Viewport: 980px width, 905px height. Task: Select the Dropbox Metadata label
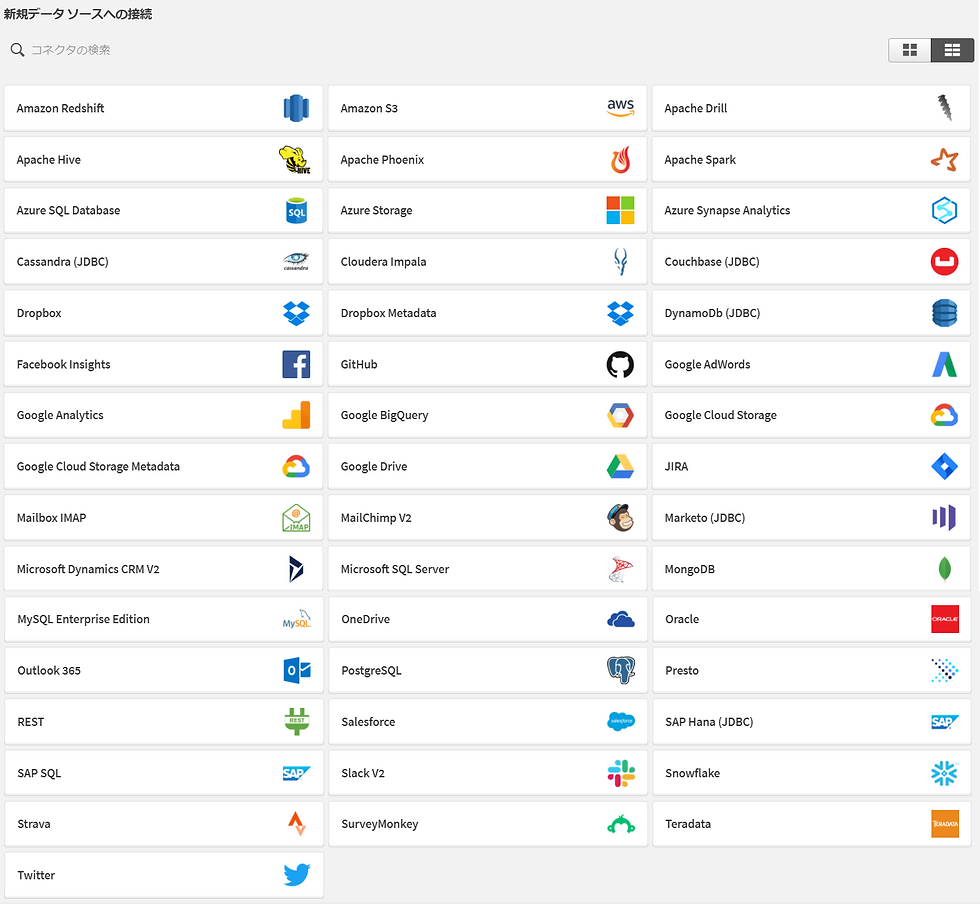click(388, 313)
